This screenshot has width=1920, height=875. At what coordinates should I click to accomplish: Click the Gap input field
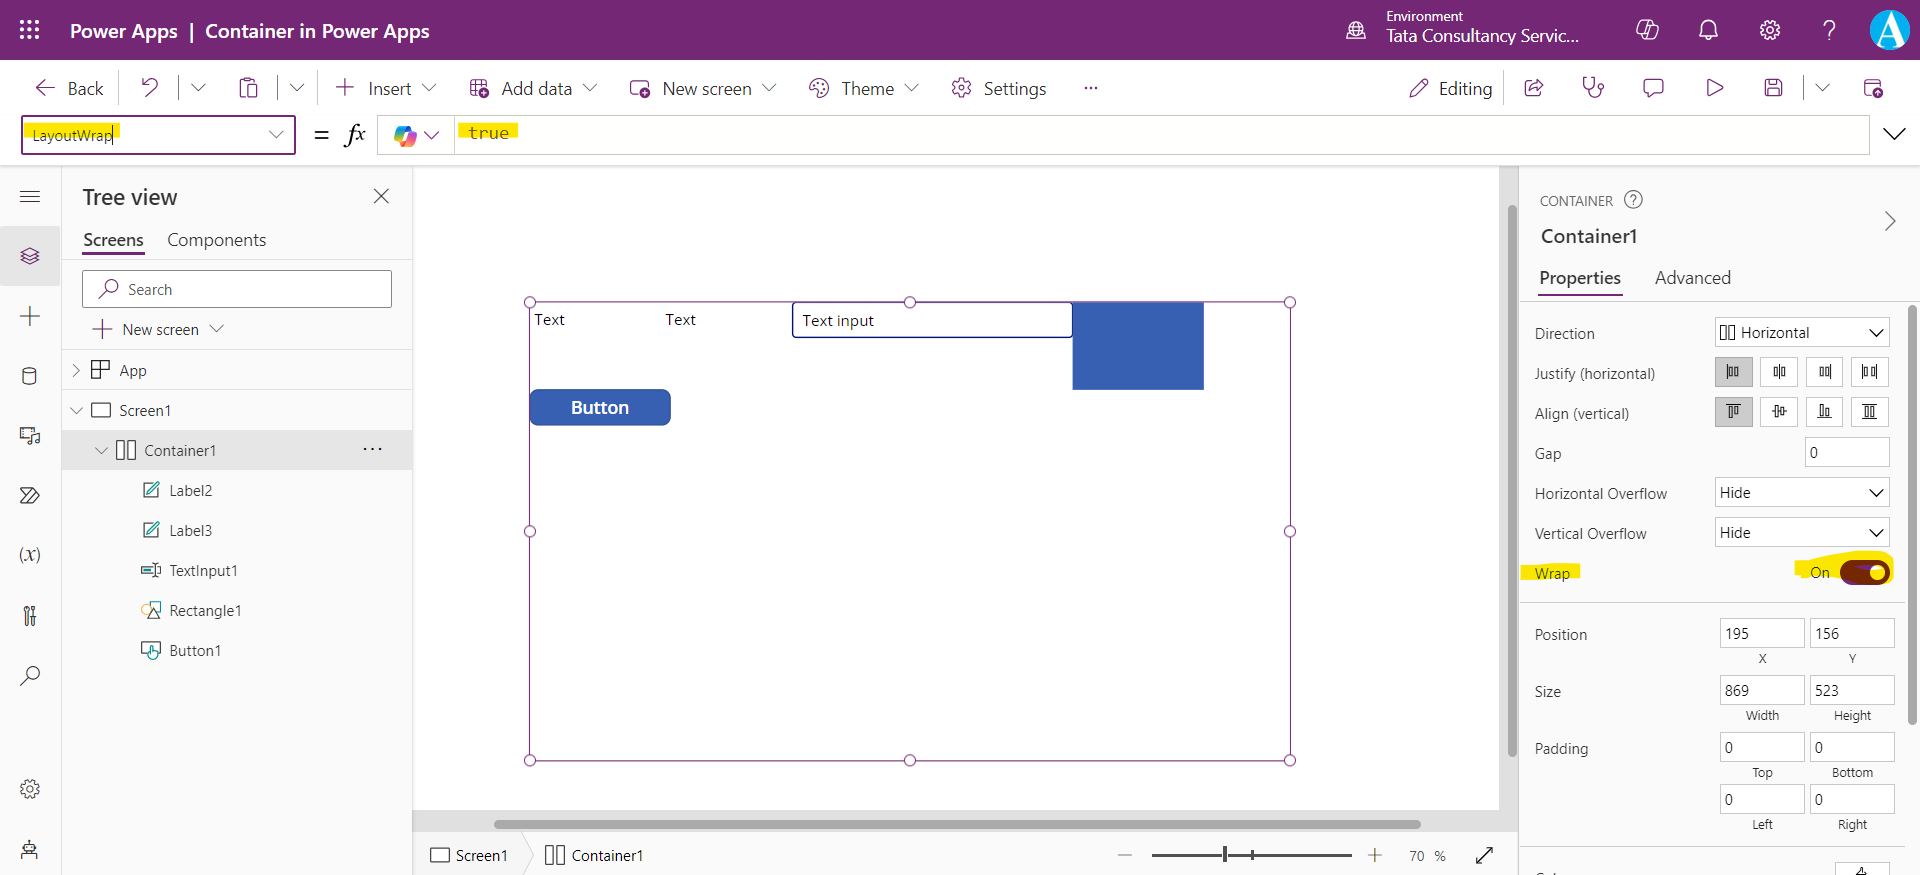tap(1846, 453)
